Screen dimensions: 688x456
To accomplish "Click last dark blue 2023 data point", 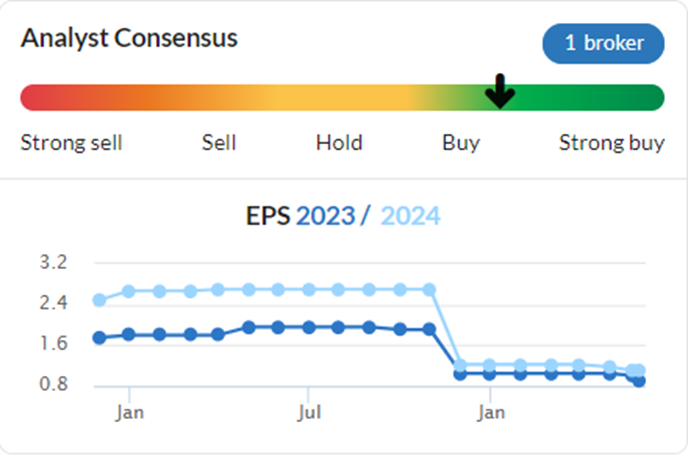I will 639,381.
